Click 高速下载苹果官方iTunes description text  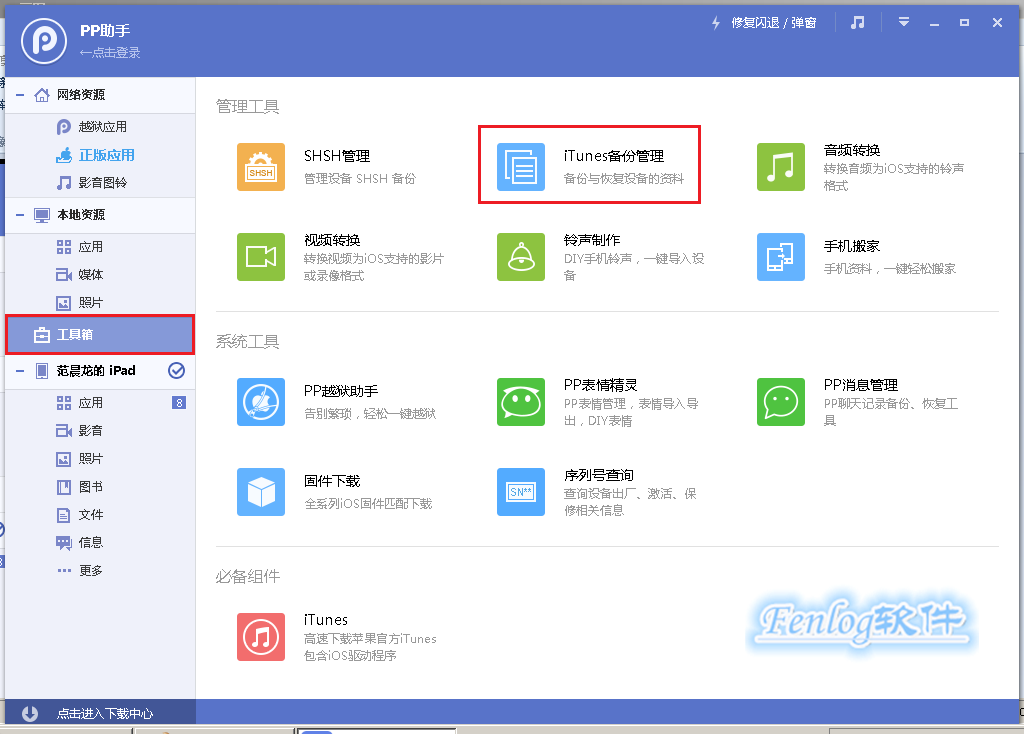coord(370,639)
